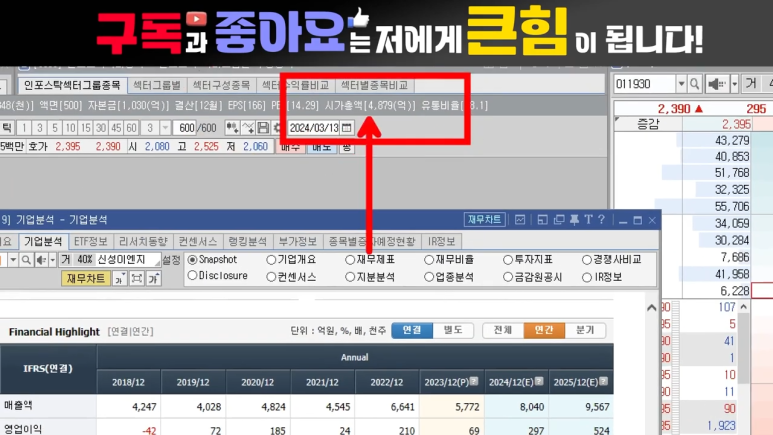Switch to the 리서치동향 tab
Image resolution: width=773 pixels, height=435 pixels.
coord(143,241)
